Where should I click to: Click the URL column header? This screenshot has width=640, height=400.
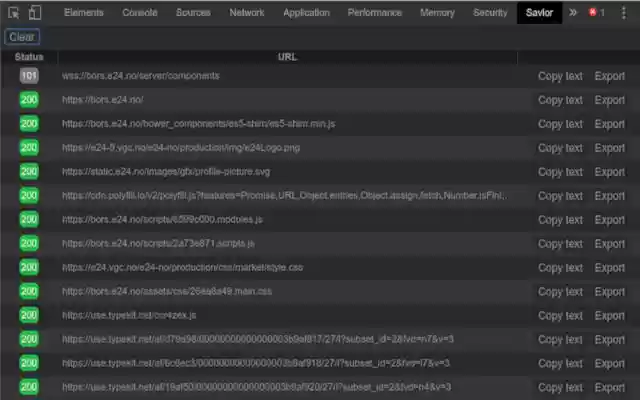pyautogui.click(x=287, y=57)
